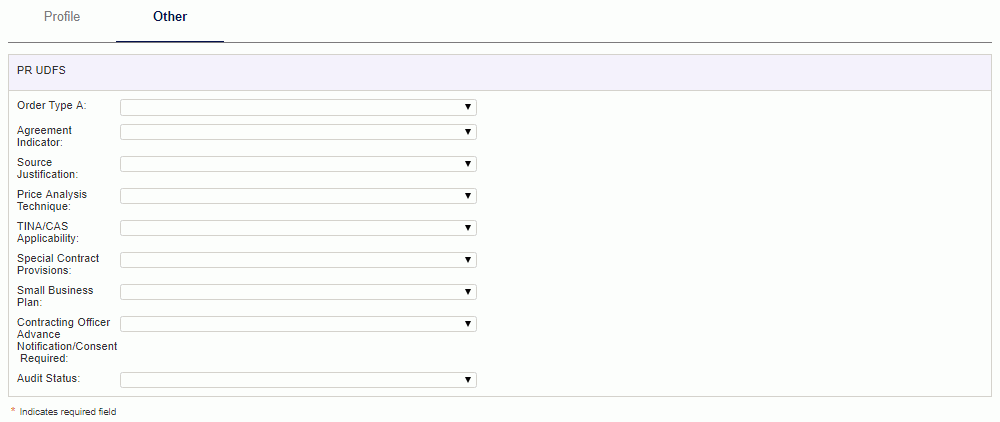Choose a Price Analysis Technique option

tap(298, 196)
